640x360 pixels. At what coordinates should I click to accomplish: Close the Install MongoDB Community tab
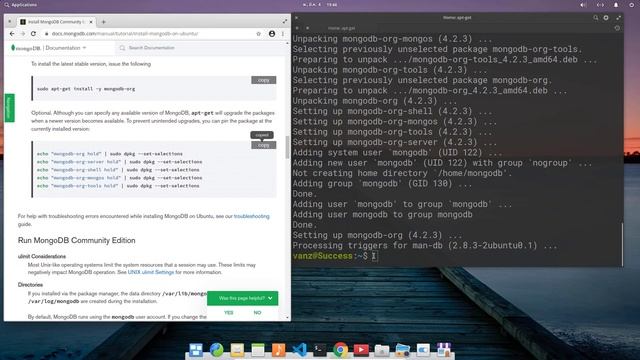pos(91,22)
